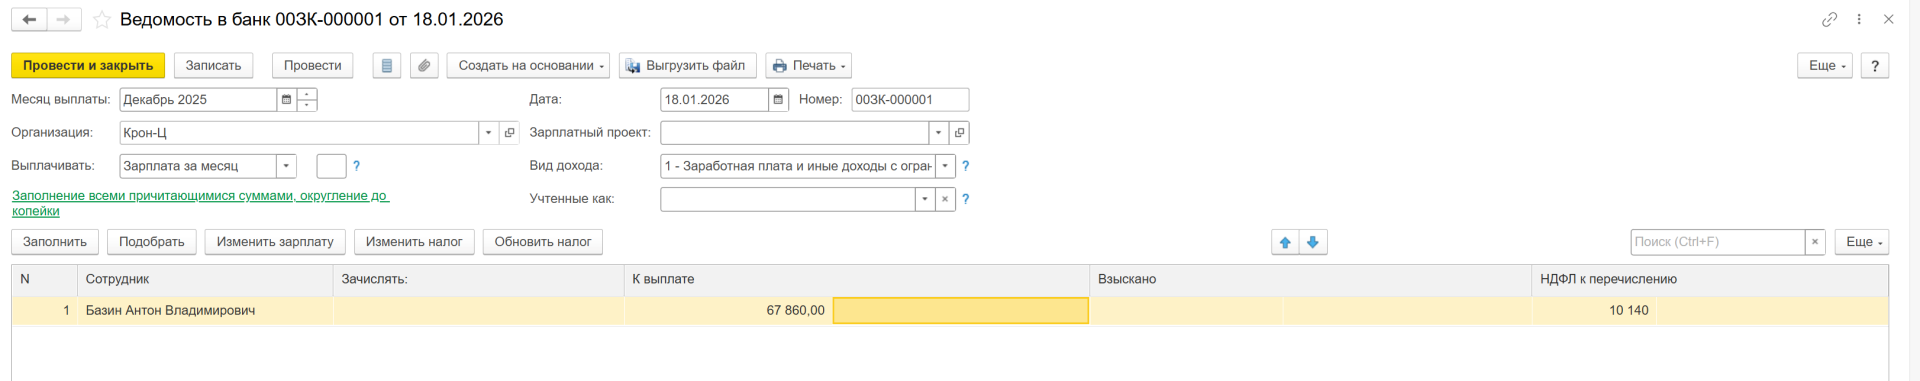
Task: Click the Поиск search field
Action: (1717, 242)
